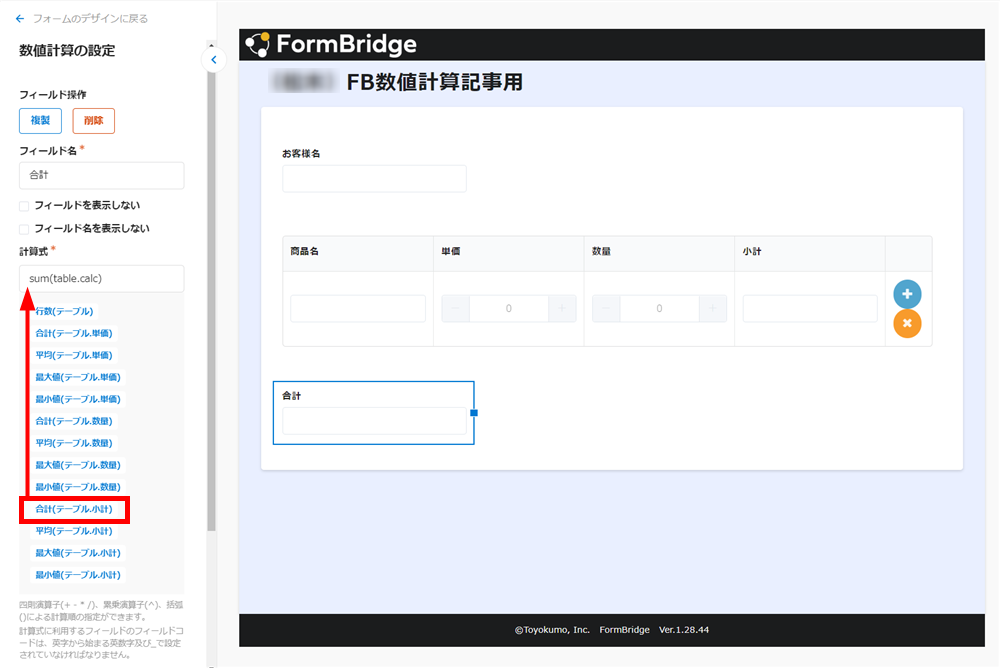This screenshot has width=1000, height=668.
Task: Go back via フォームのデザインに戻る link
Action: (91, 19)
